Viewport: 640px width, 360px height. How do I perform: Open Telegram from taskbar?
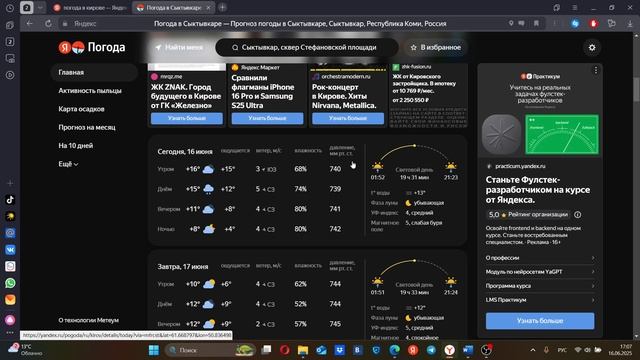pyautogui.click(x=431, y=350)
